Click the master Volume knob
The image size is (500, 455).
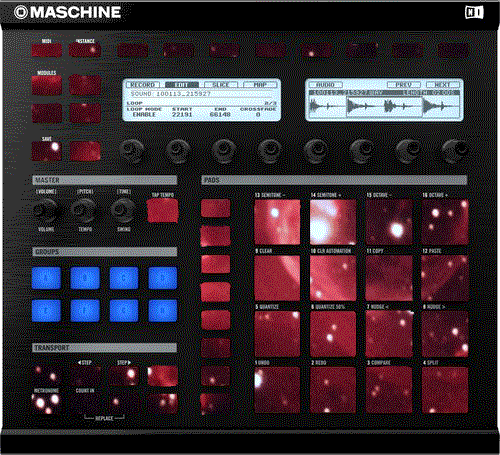coord(46,211)
